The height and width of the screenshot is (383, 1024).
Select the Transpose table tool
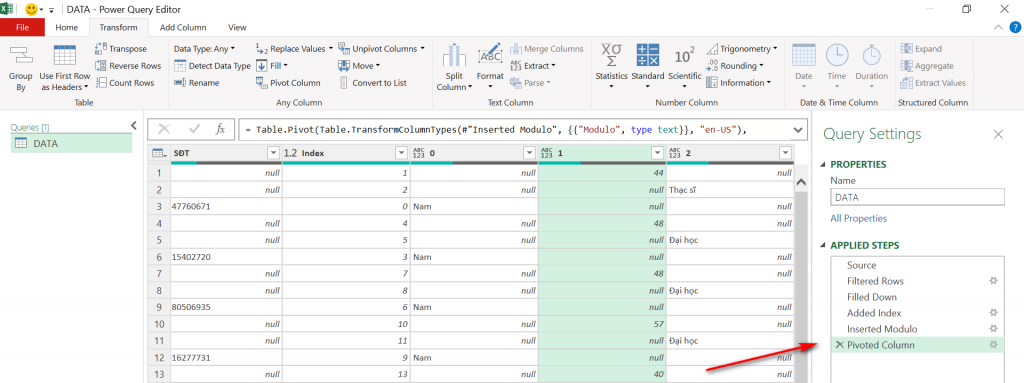click(x=121, y=48)
